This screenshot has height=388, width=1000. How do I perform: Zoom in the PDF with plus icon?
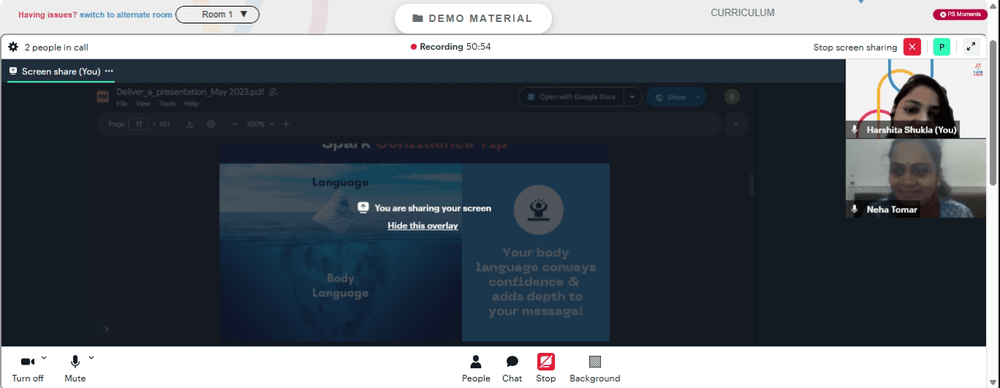286,124
